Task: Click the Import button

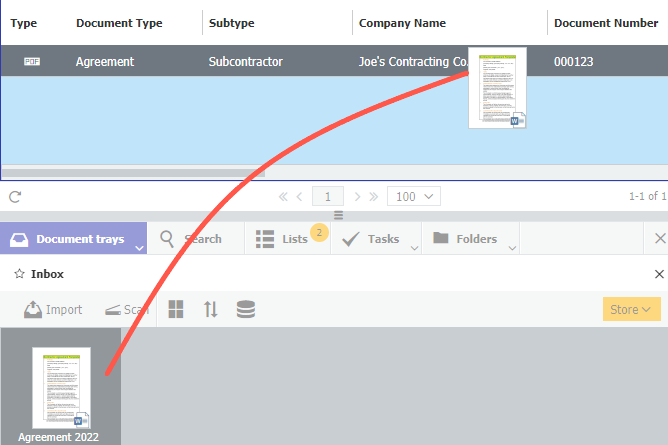Action: pyautogui.click(x=53, y=310)
